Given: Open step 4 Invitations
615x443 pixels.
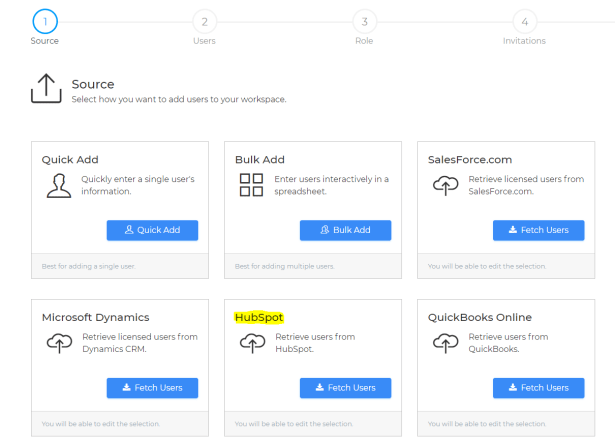Looking at the screenshot, I should point(524,20).
